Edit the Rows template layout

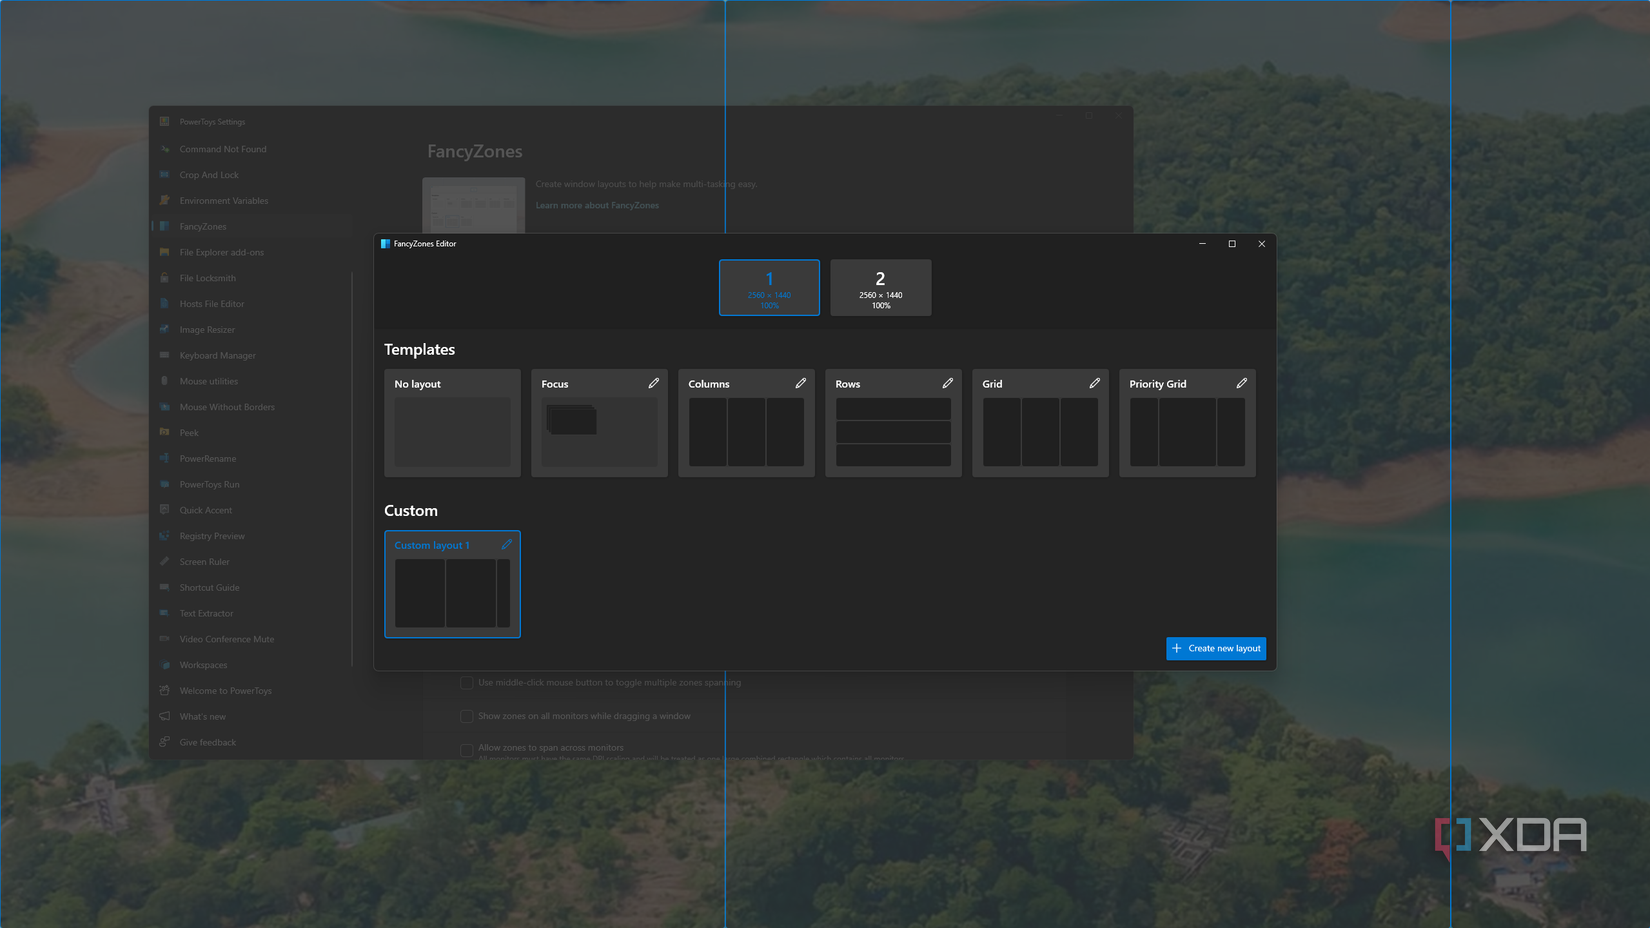[948, 383]
